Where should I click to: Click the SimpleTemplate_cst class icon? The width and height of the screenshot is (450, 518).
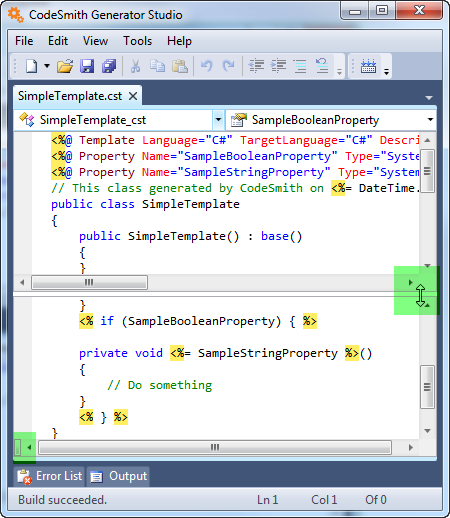pyautogui.click(x=27, y=120)
